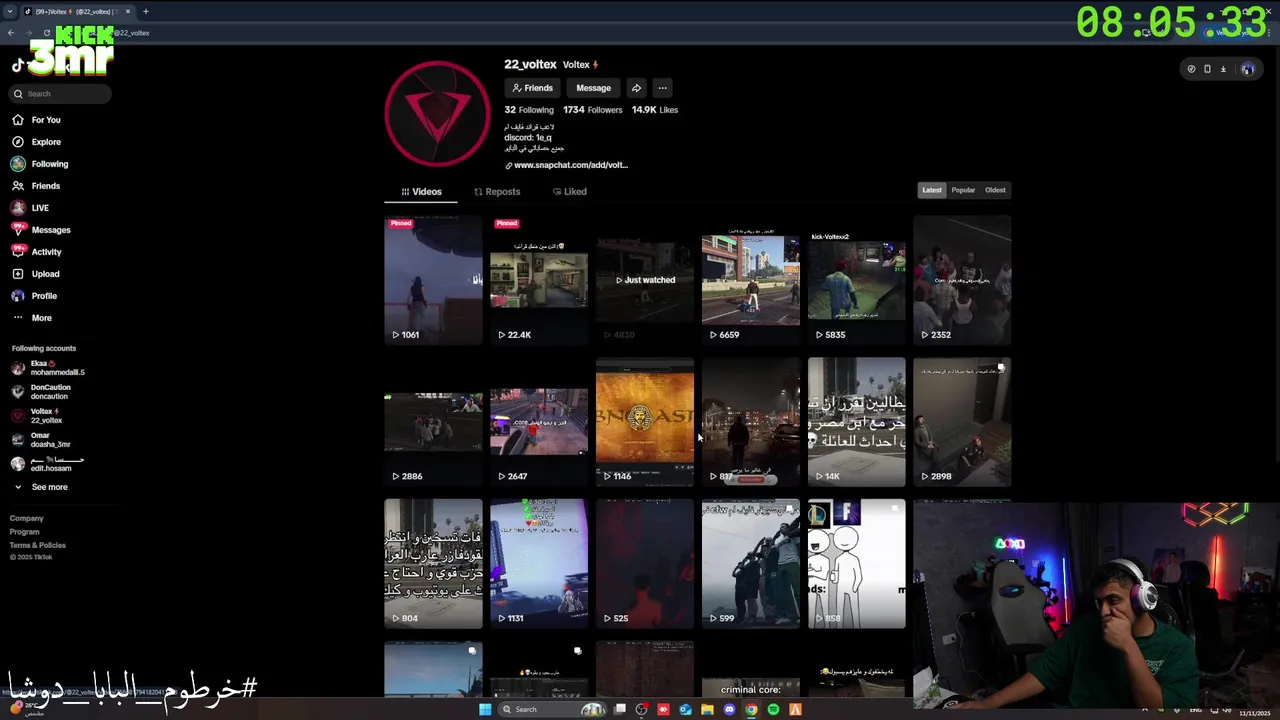Open the tab search dropdown arrow
1280x720 pixels.
click(10, 12)
